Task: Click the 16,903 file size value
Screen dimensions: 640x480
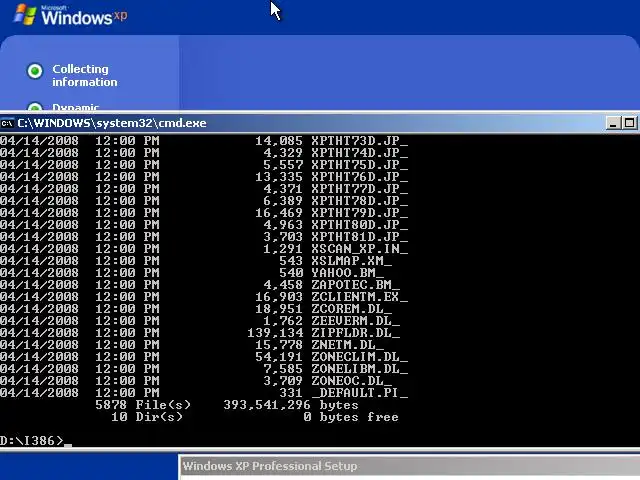Action: point(279,297)
